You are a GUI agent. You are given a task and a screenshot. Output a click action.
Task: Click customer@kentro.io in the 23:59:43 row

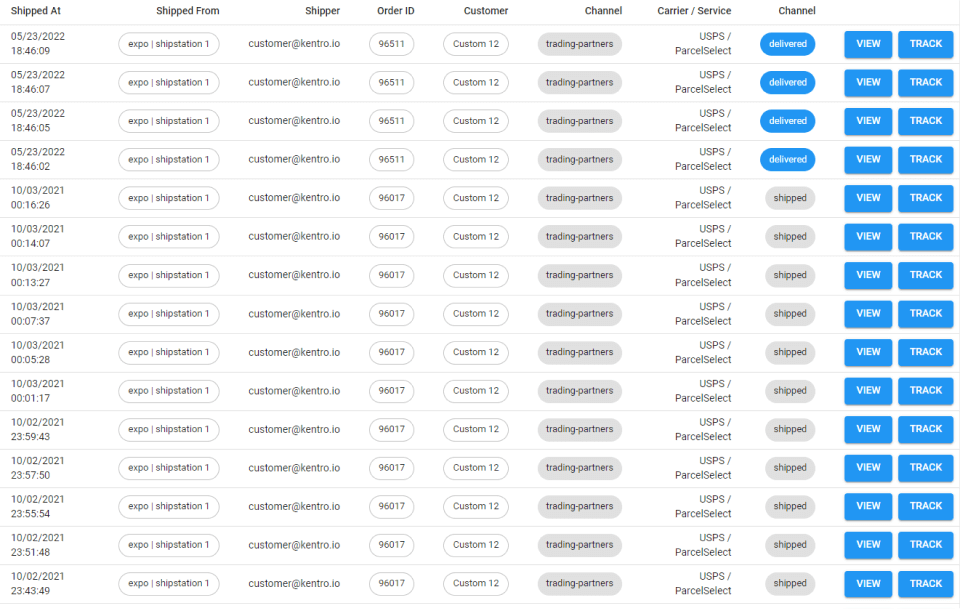tap(294, 430)
